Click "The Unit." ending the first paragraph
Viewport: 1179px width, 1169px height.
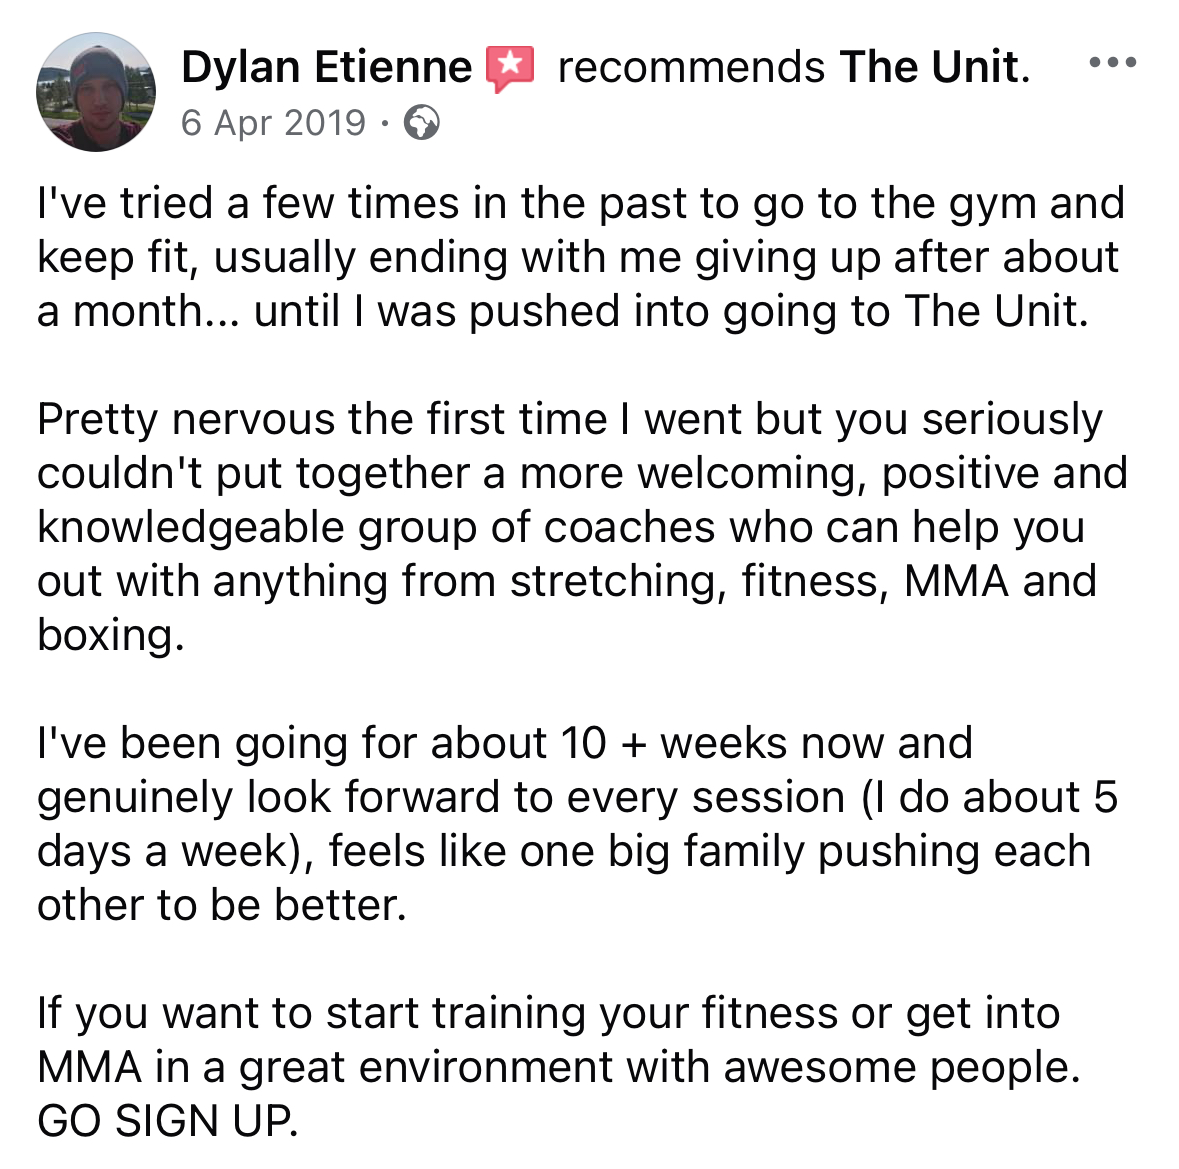coord(996,311)
